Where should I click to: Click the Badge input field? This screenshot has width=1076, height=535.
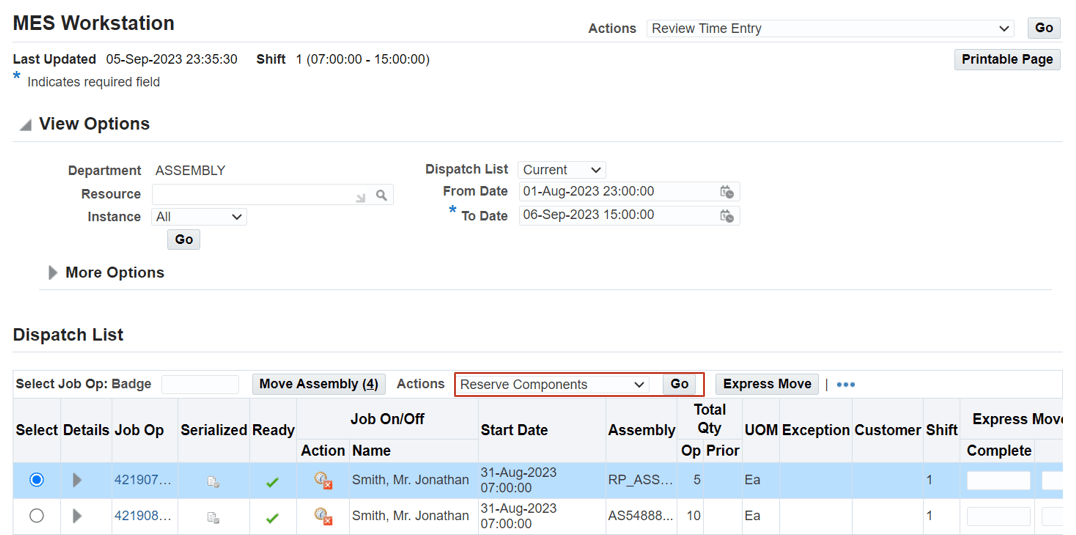200,384
